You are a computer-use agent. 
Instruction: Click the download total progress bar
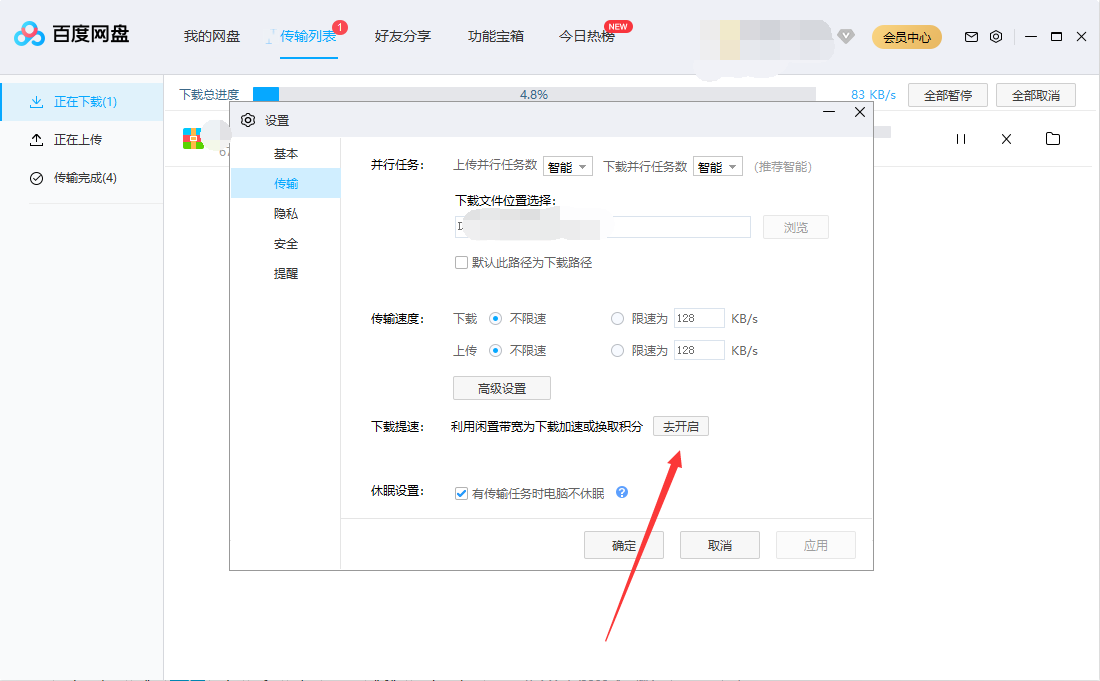point(534,95)
